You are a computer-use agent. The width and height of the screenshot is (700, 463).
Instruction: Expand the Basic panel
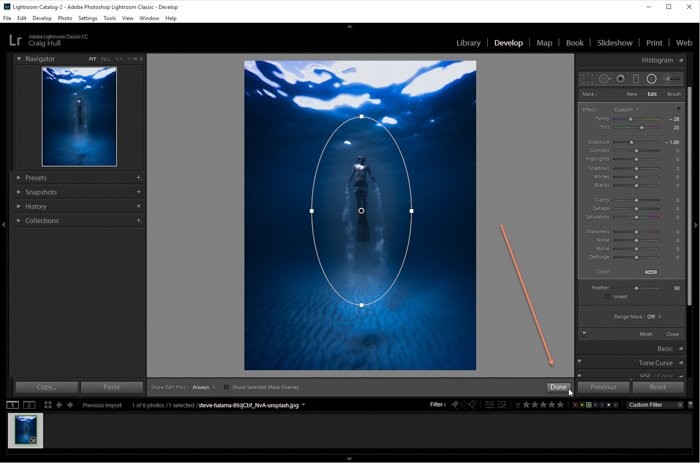(x=681, y=349)
